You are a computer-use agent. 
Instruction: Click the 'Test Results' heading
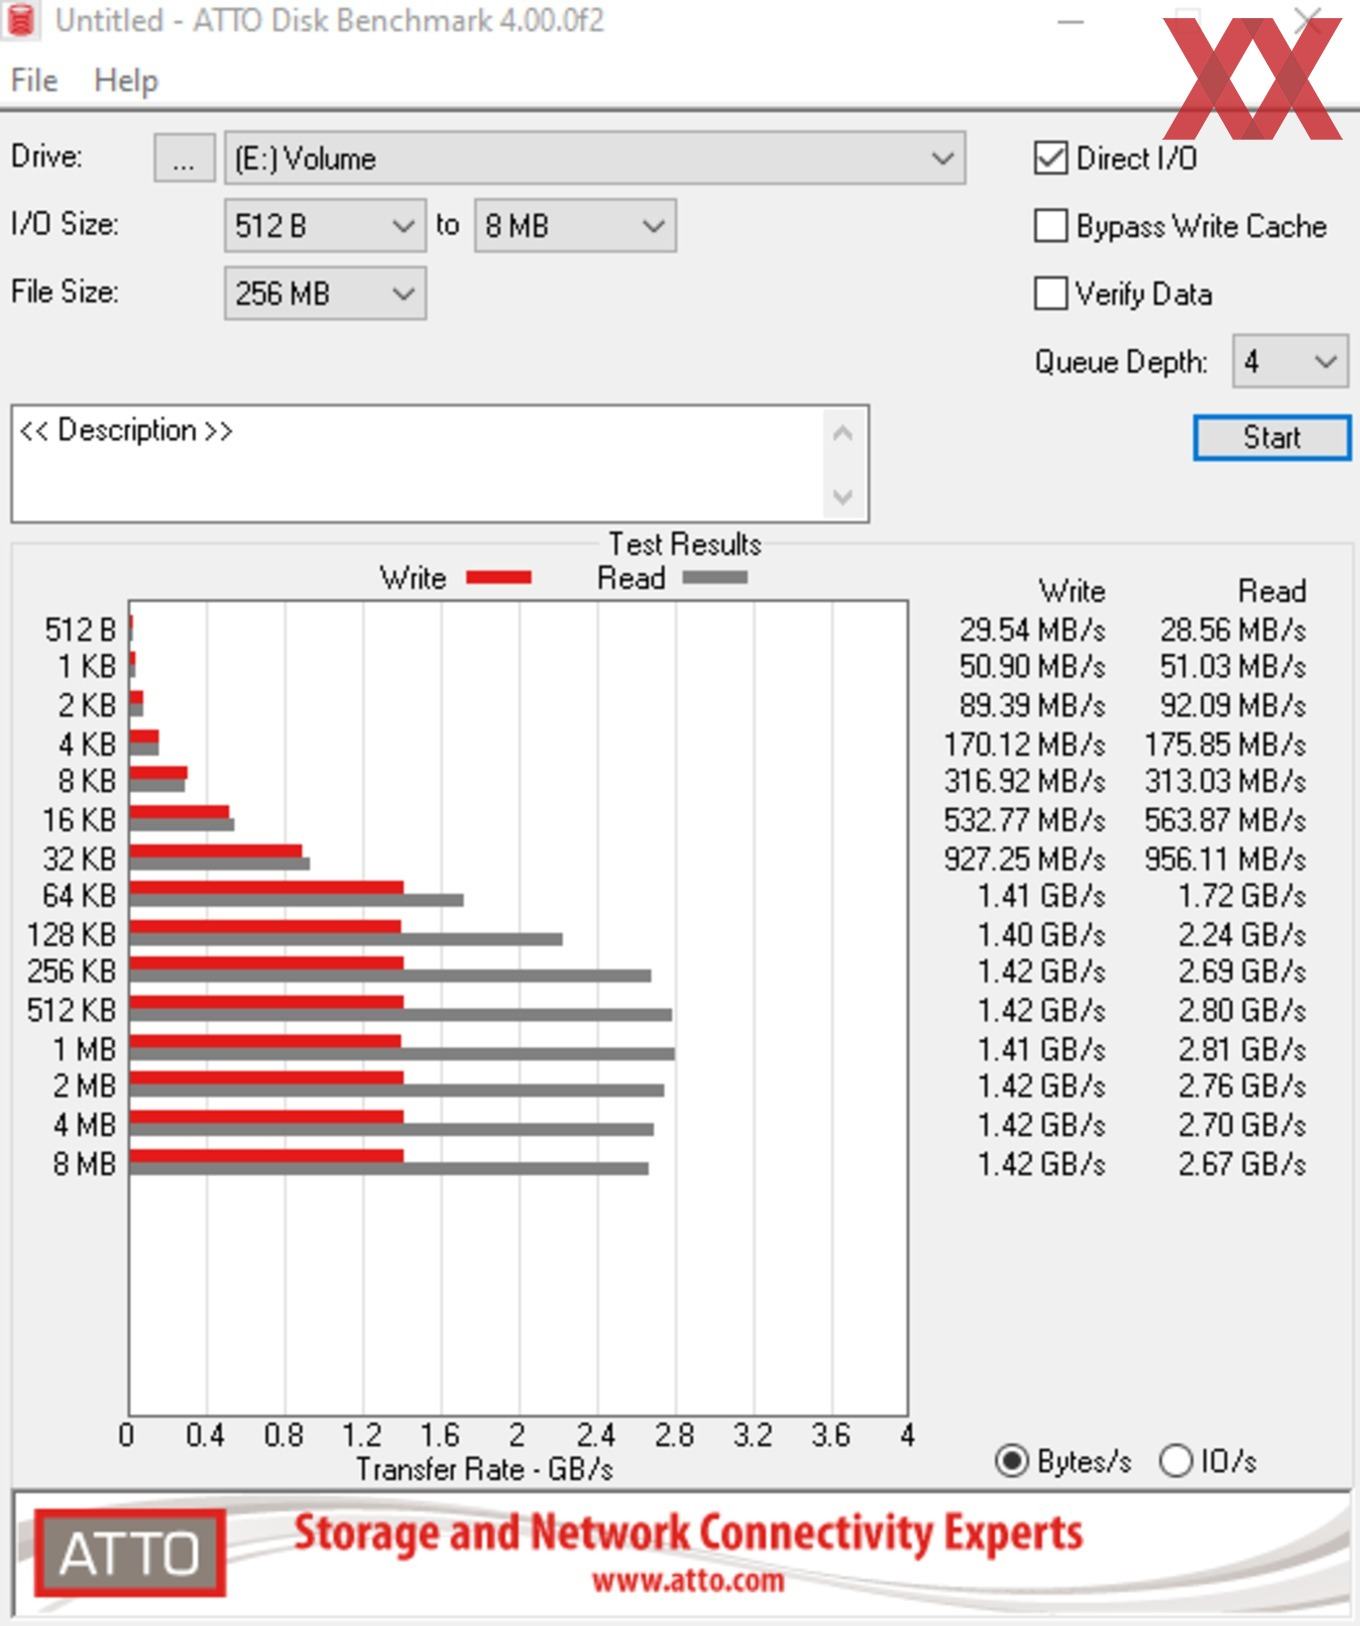point(685,544)
